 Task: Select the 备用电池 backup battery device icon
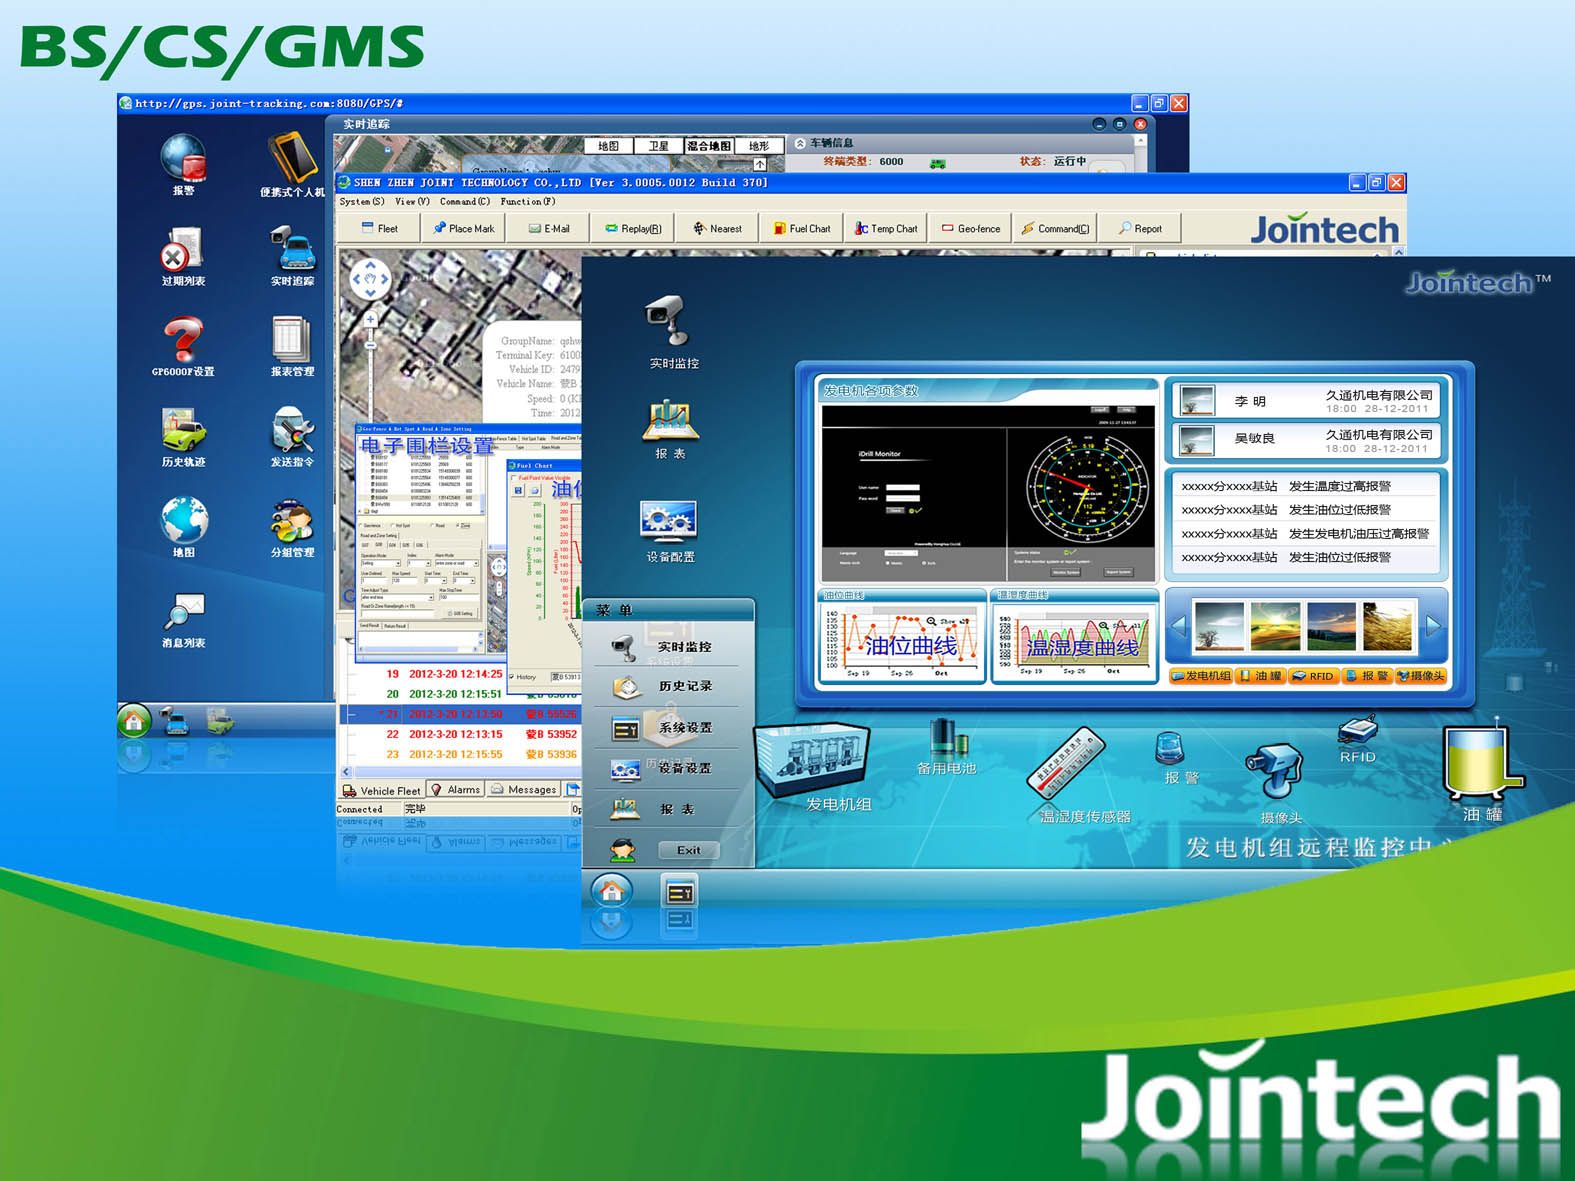point(946,746)
